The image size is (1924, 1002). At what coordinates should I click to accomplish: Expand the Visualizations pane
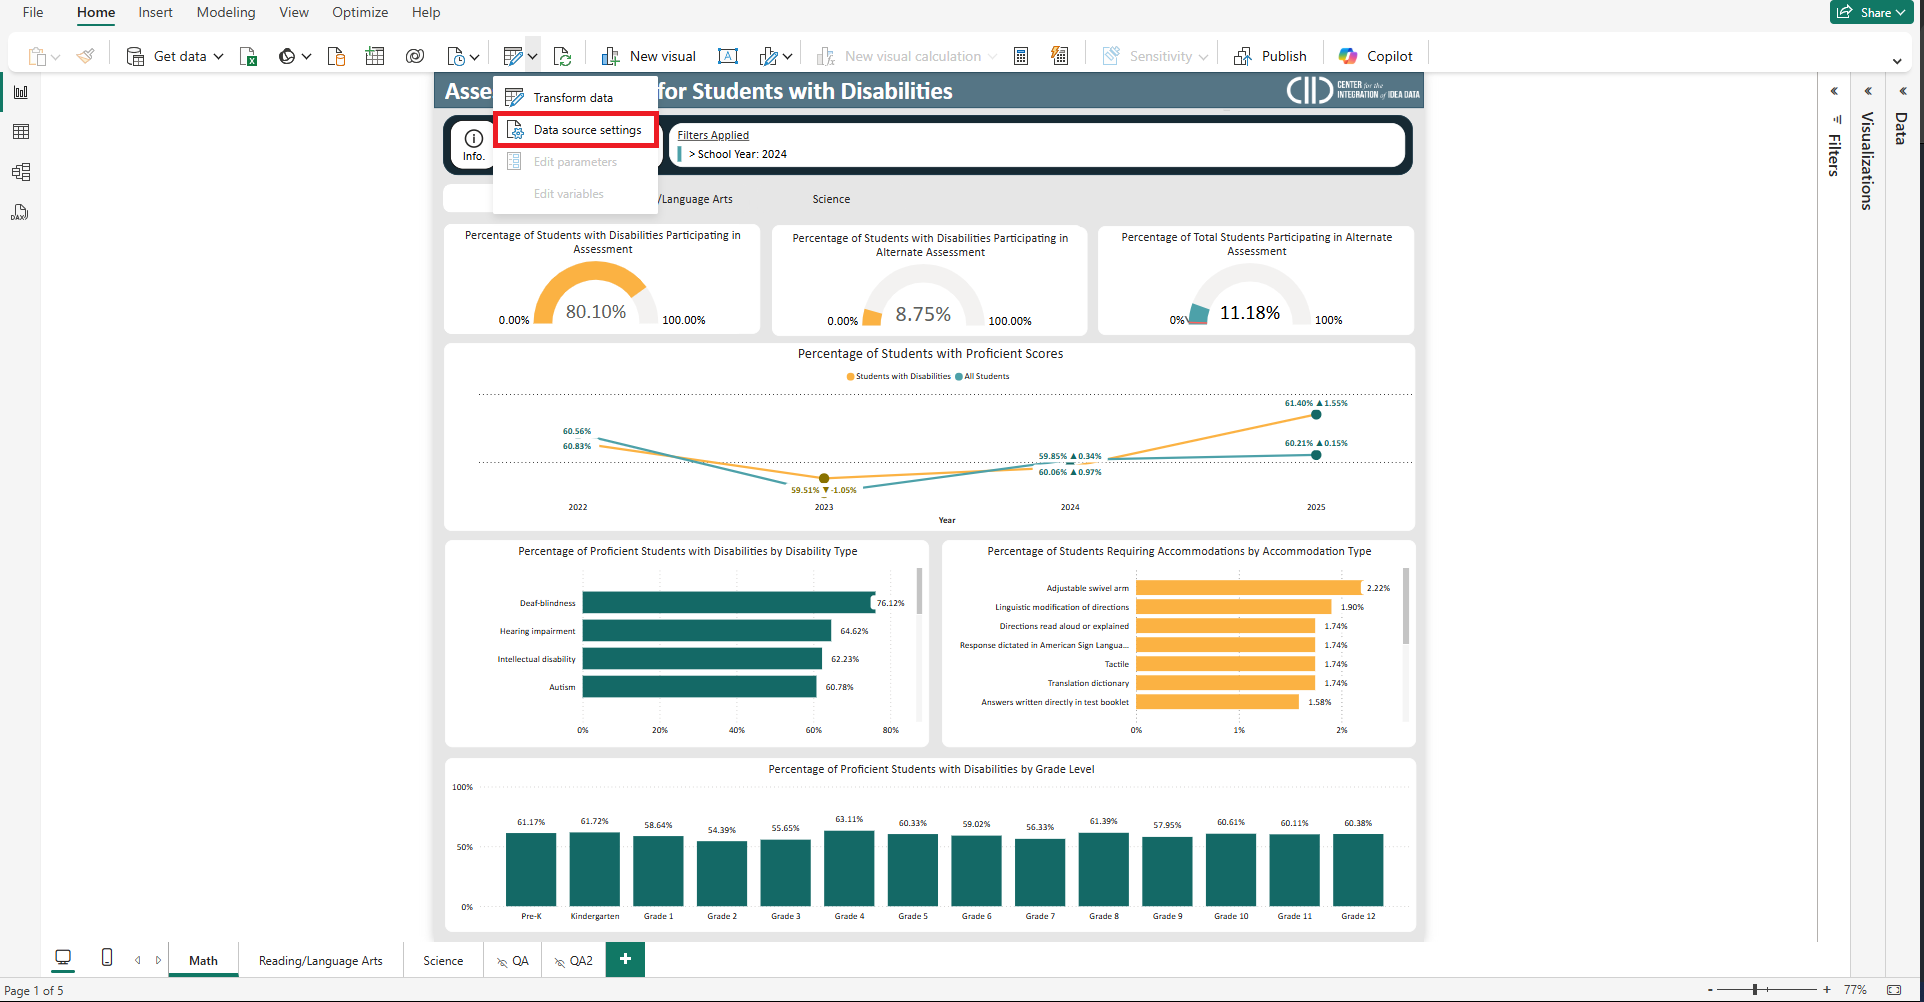tap(1868, 91)
